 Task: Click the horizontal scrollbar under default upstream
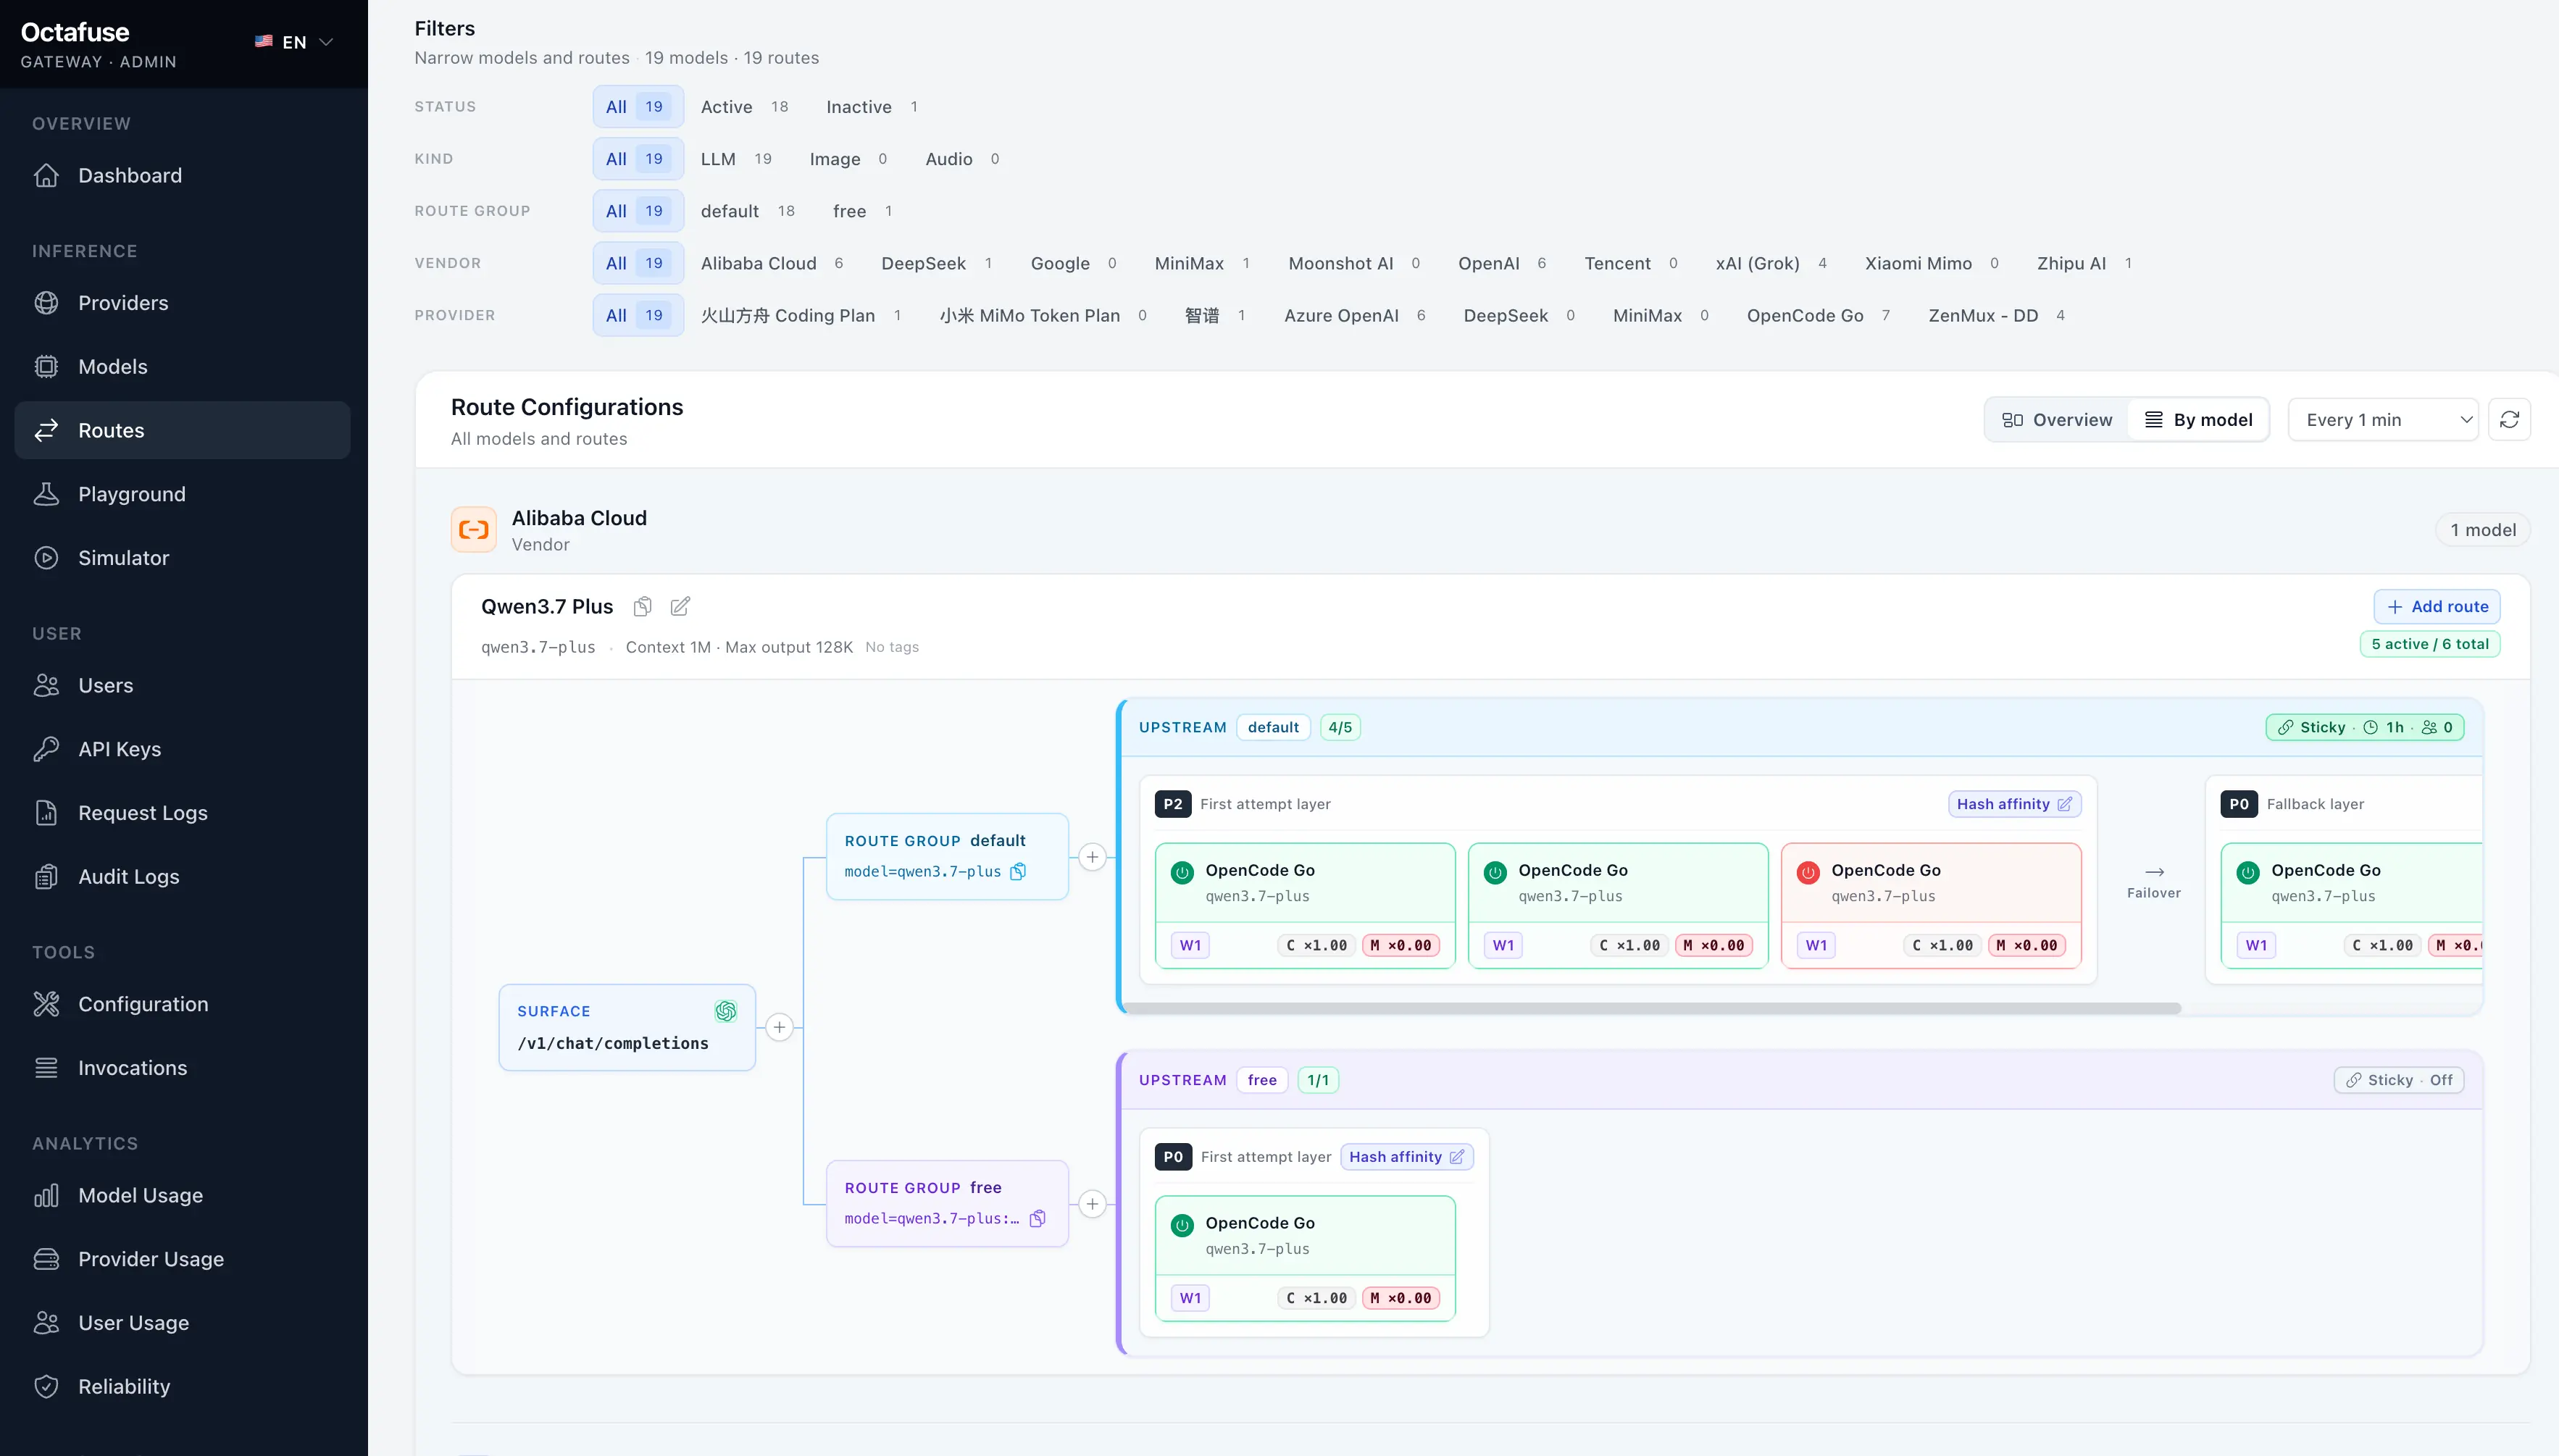click(1650, 1008)
